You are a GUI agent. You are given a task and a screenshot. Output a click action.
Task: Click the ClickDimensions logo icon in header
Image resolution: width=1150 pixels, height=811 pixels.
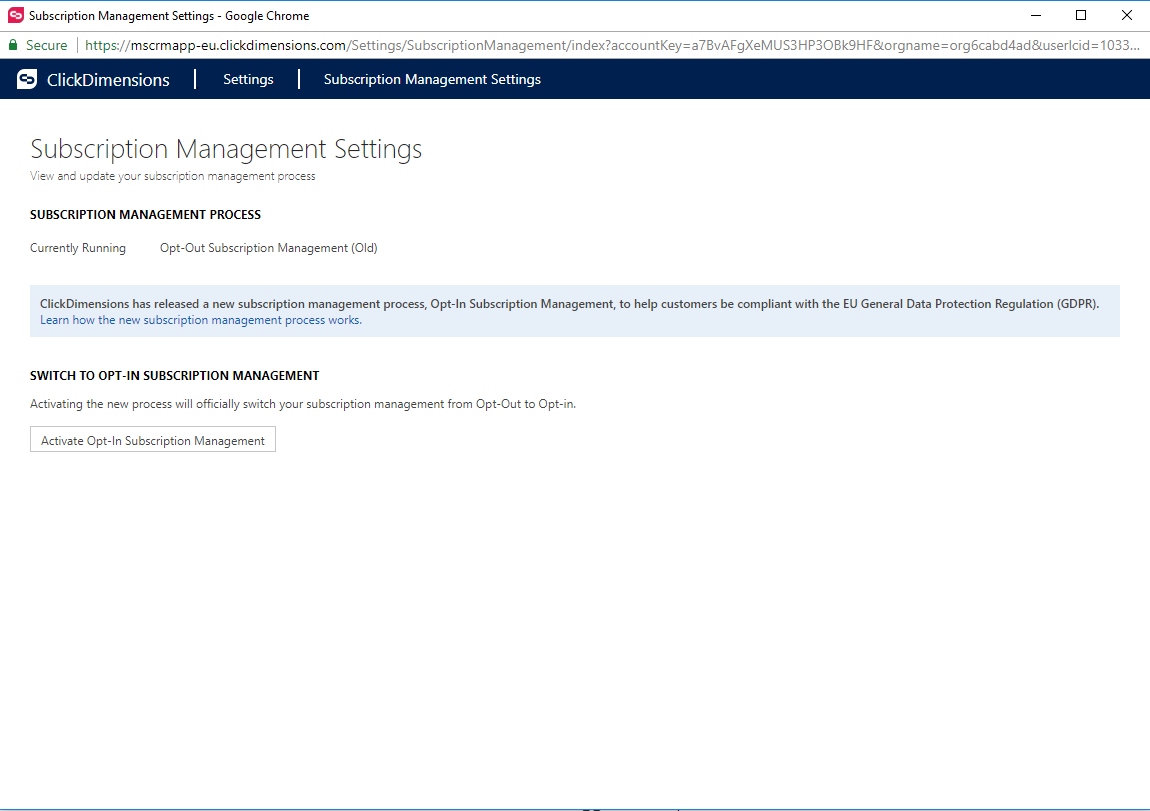[x=27, y=79]
